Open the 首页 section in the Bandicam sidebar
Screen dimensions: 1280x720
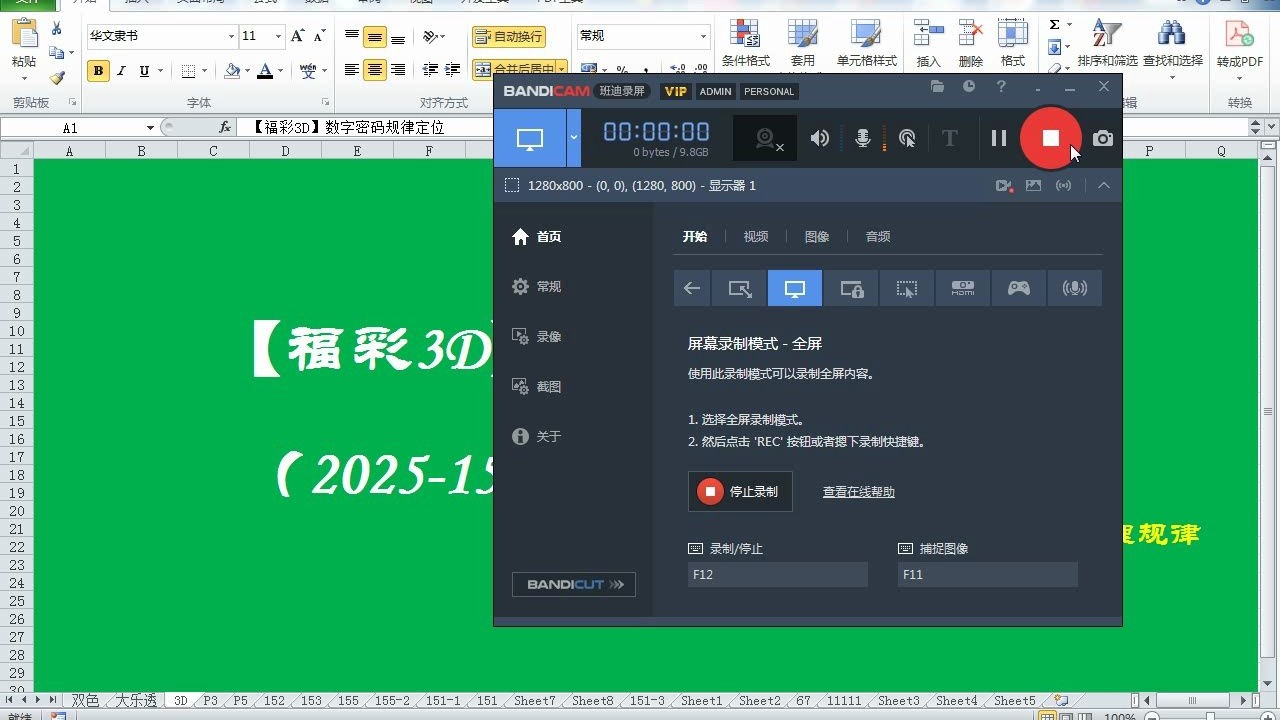[x=537, y=237]
